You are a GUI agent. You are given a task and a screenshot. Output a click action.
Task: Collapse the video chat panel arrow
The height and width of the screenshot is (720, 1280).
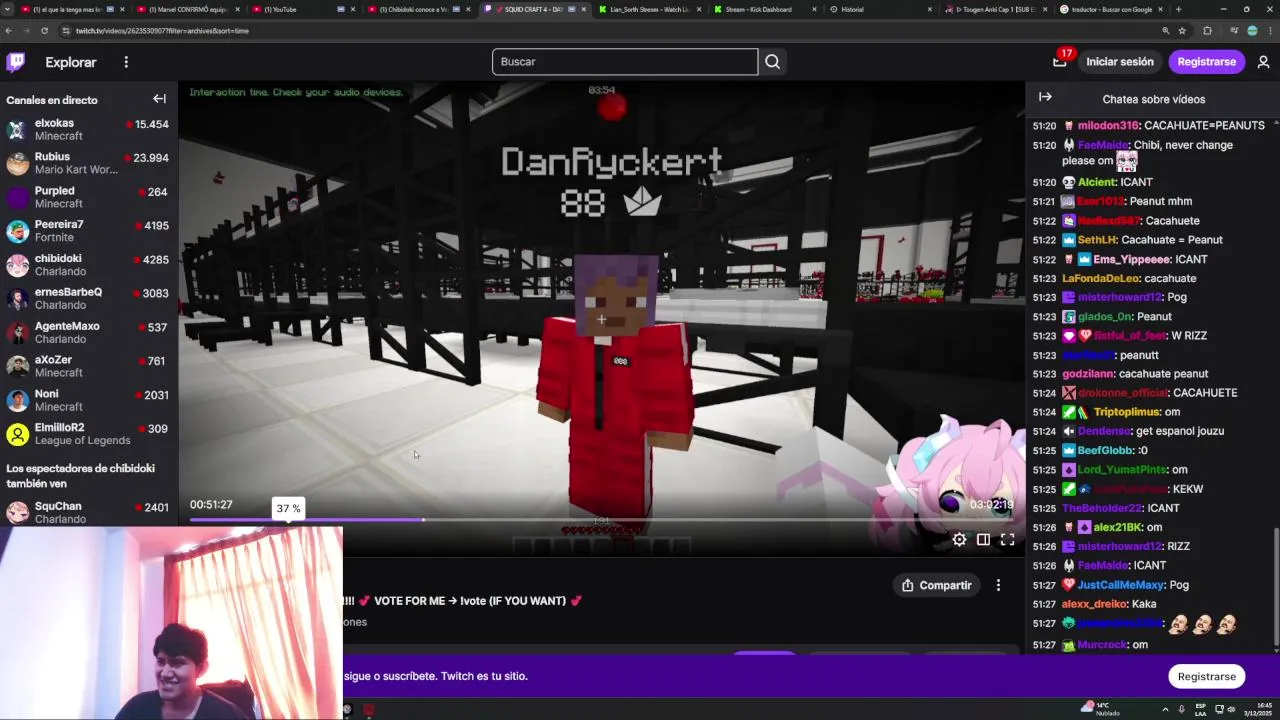click(1045, 98)
